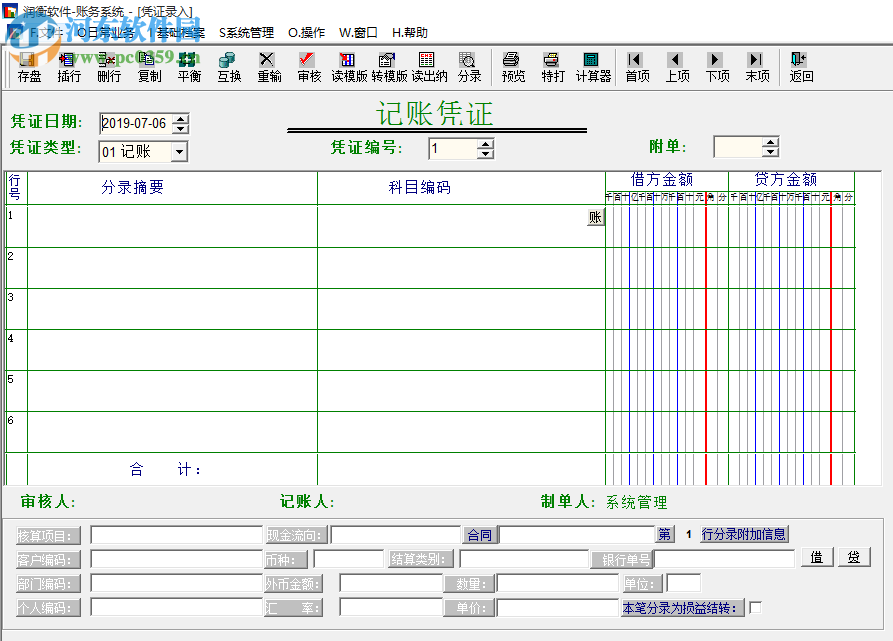Click the 现金流向 input field
This screenshot has width=893, height=641.
click(396, 535)
